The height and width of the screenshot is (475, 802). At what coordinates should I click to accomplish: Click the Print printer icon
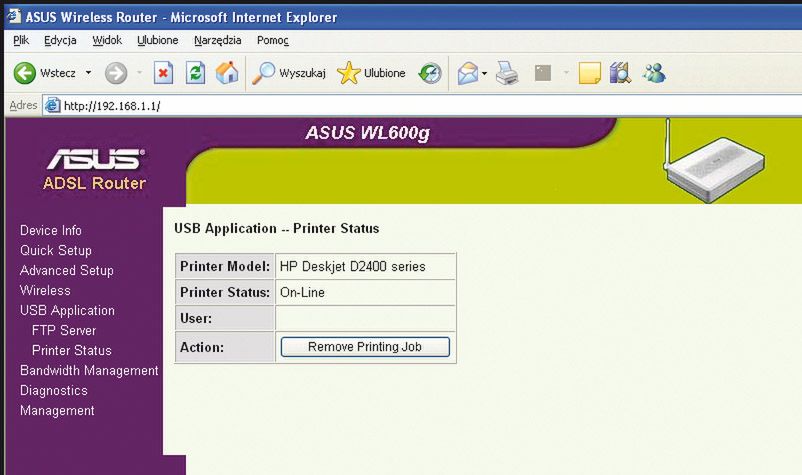[x=507, y=74]
